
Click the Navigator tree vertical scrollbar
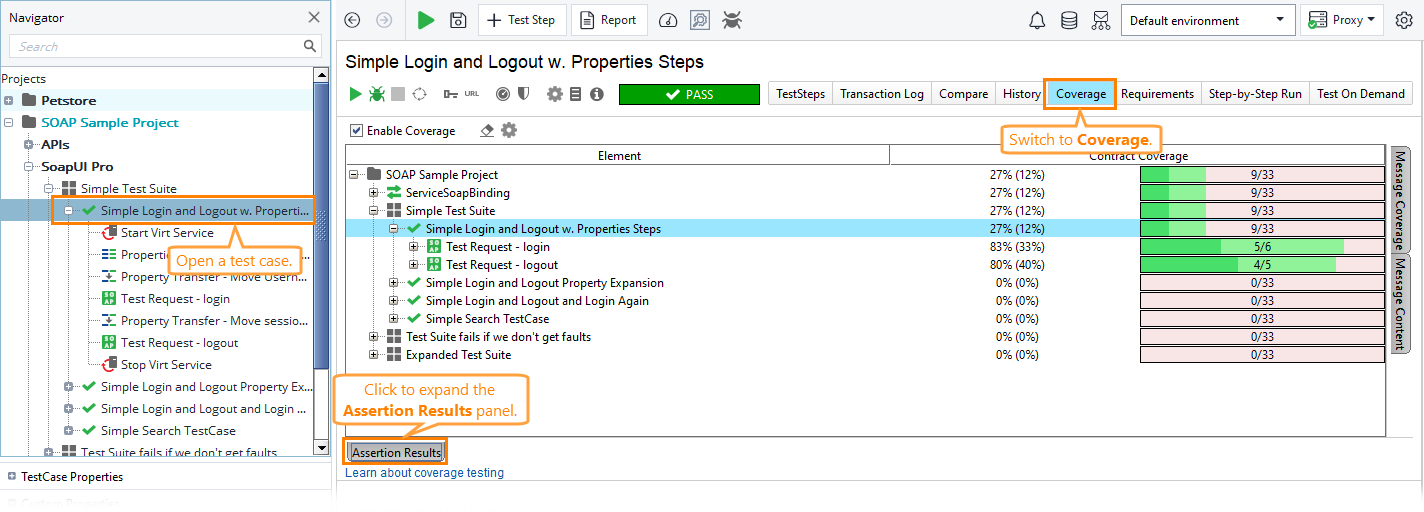pos(321,260)
